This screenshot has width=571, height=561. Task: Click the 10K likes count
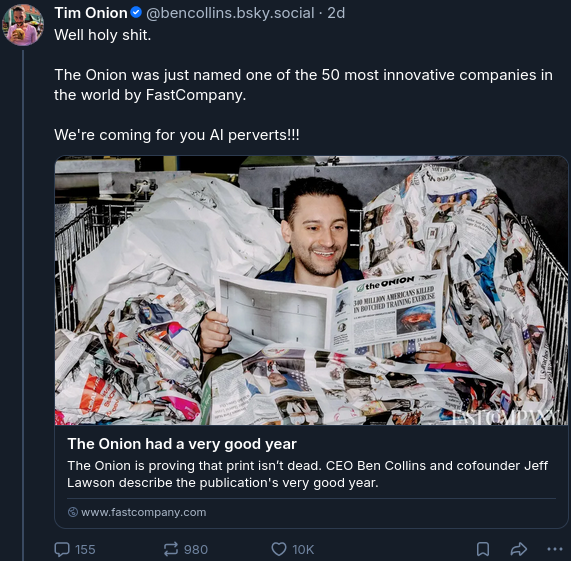(303, 549)
